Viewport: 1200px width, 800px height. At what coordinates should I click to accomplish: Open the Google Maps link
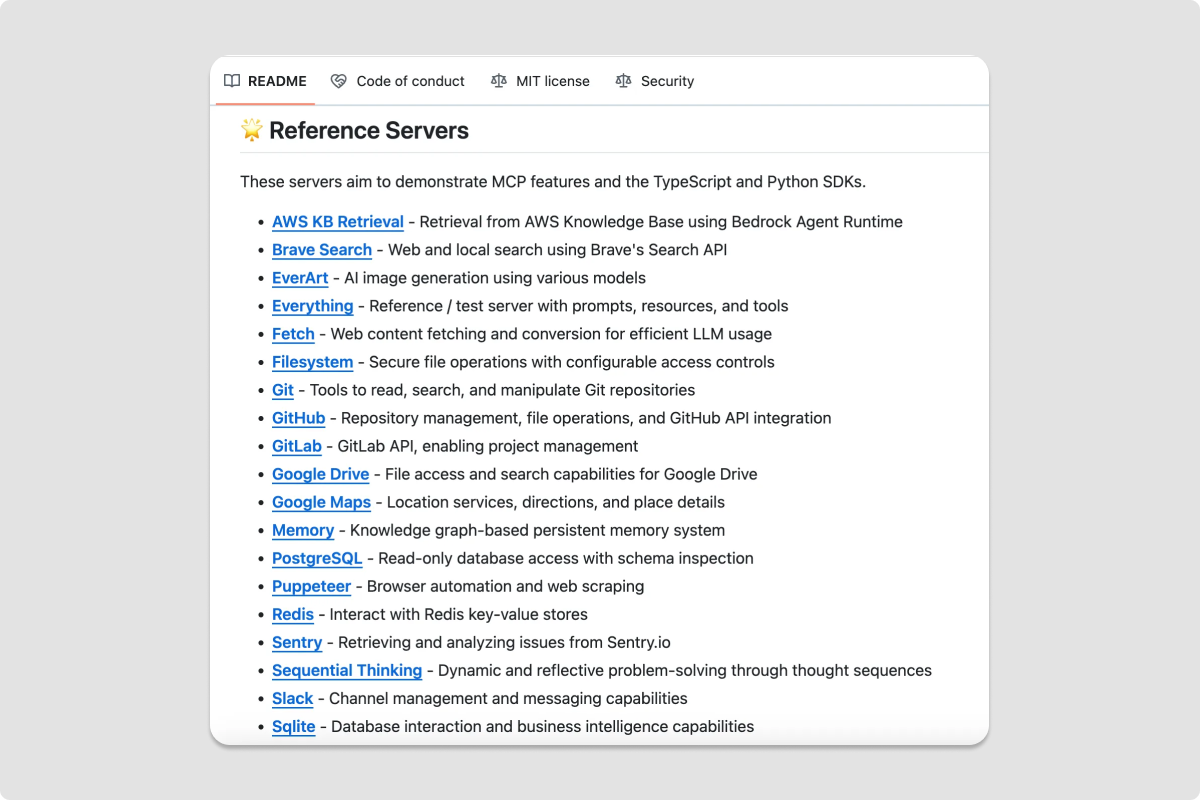point(321,502)
